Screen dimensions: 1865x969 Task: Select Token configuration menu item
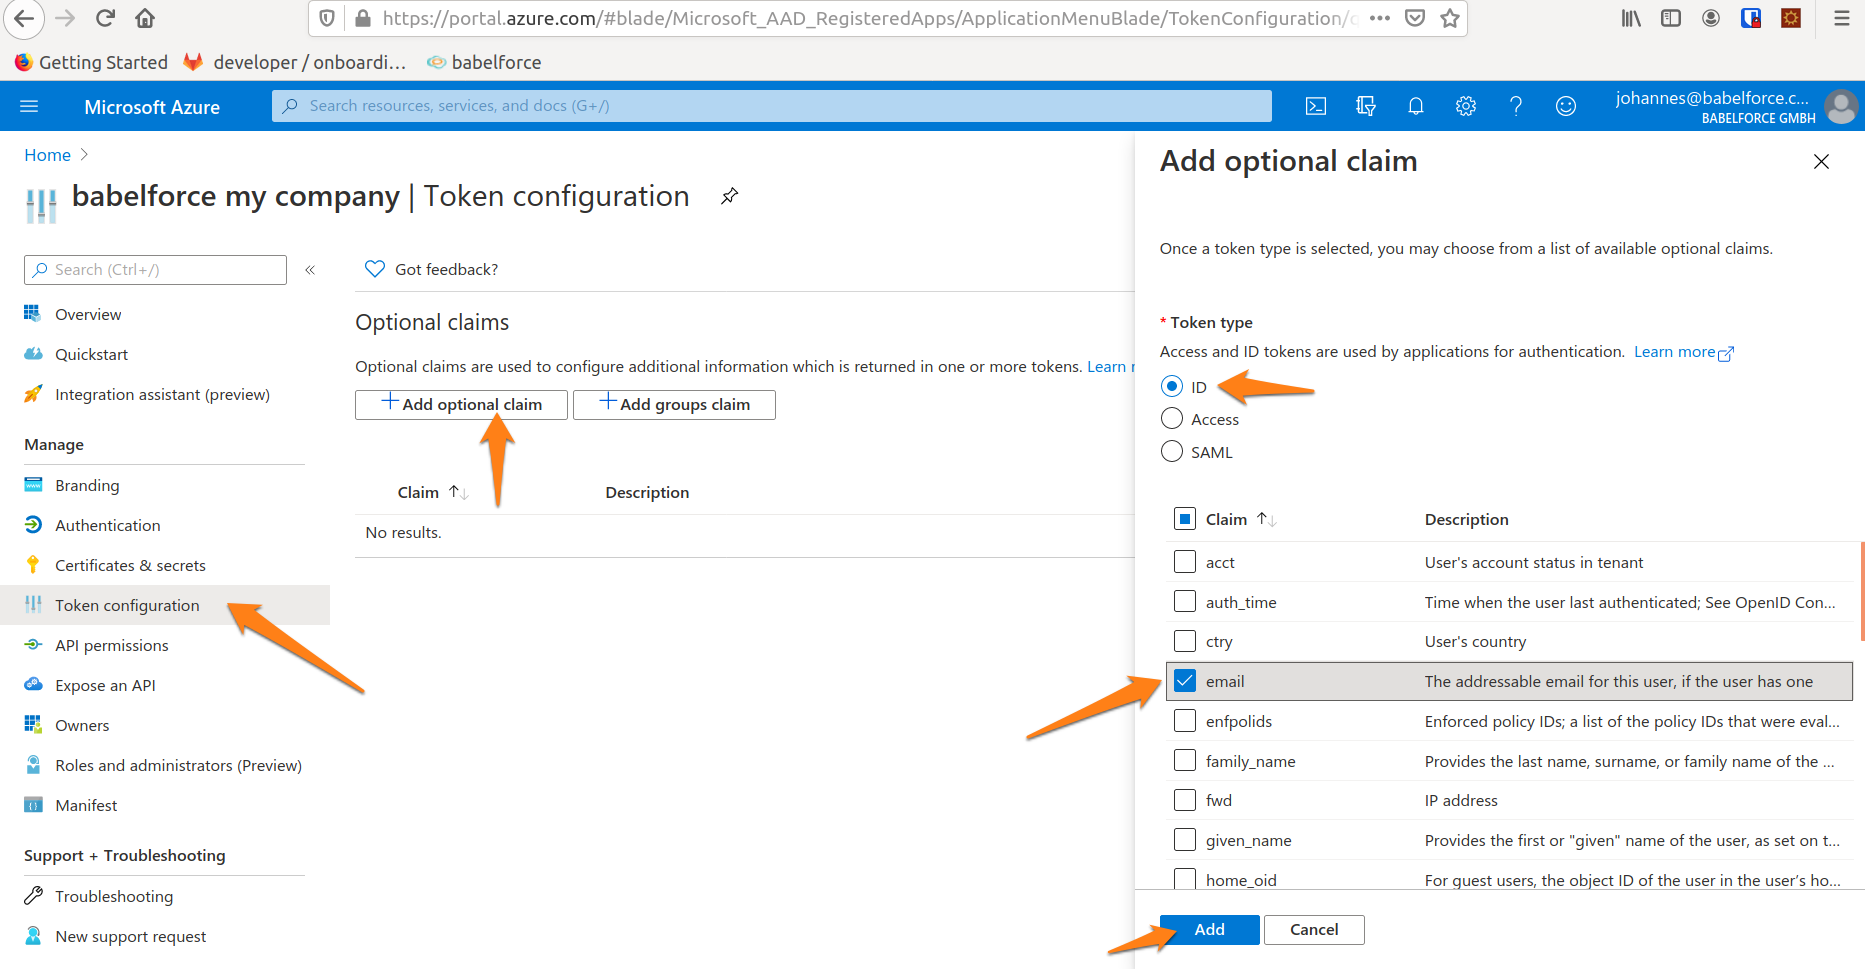[165, 605]
